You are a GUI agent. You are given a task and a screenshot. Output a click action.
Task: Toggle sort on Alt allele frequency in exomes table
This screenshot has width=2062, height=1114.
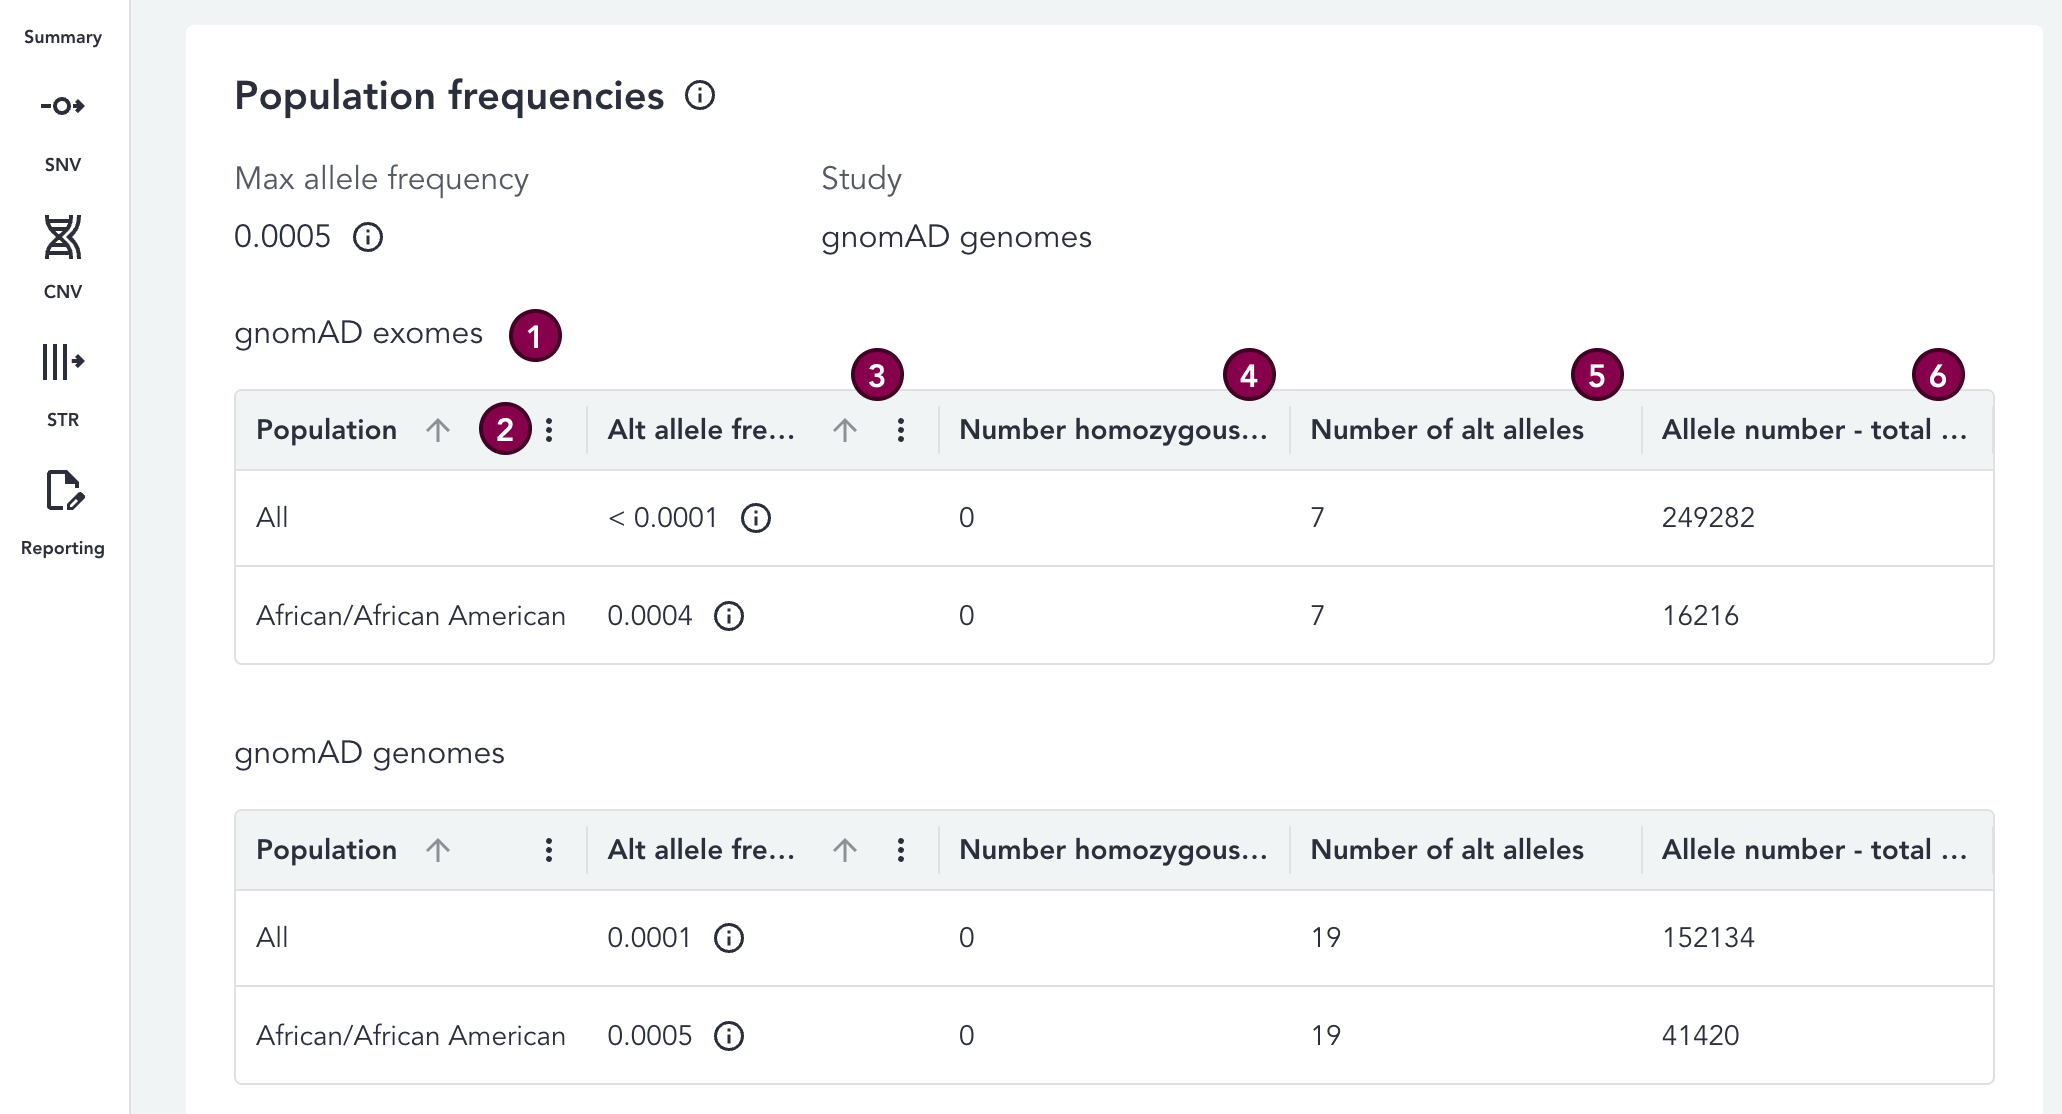click(845, 430)
